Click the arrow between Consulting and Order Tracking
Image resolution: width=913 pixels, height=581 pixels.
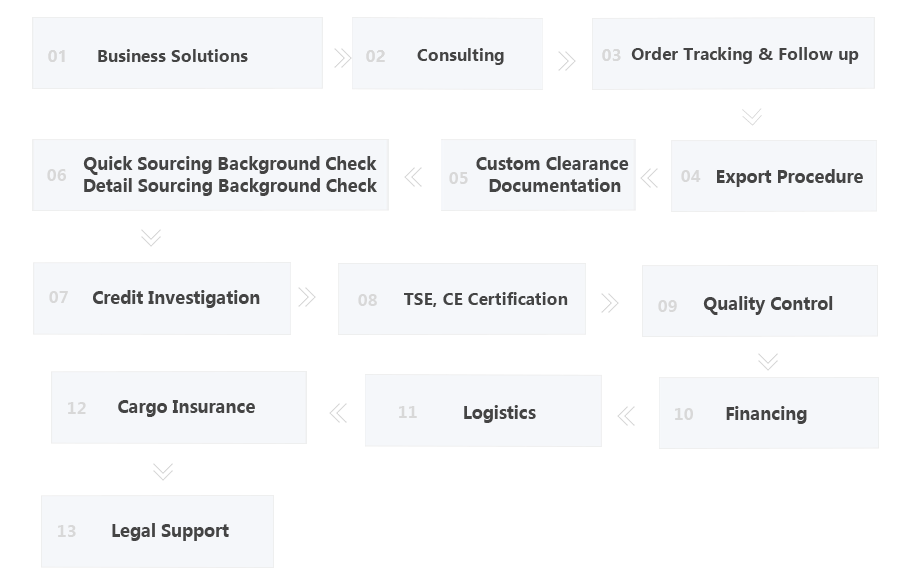567,62
